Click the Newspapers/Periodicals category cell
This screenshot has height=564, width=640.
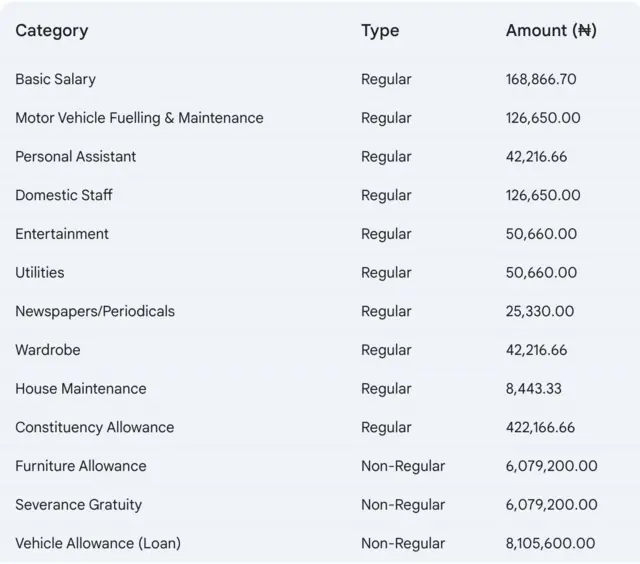(x=95, y=311)
